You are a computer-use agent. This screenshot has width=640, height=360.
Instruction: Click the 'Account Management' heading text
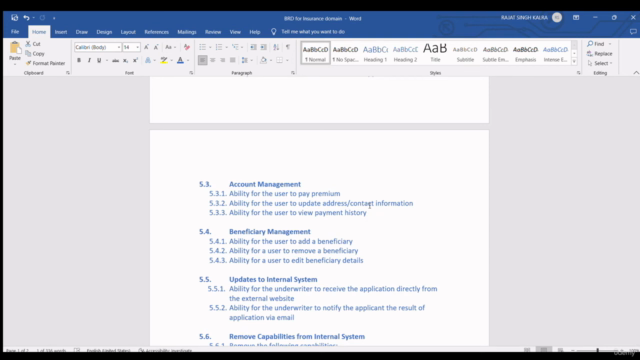pyautogui.click(x=265, y=184)
